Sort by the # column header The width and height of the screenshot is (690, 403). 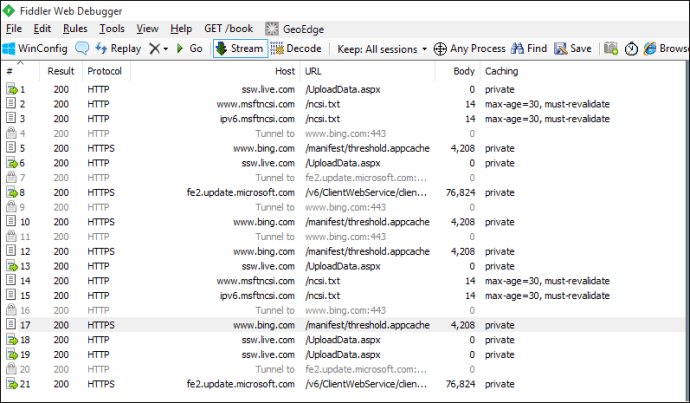[21, 71]
